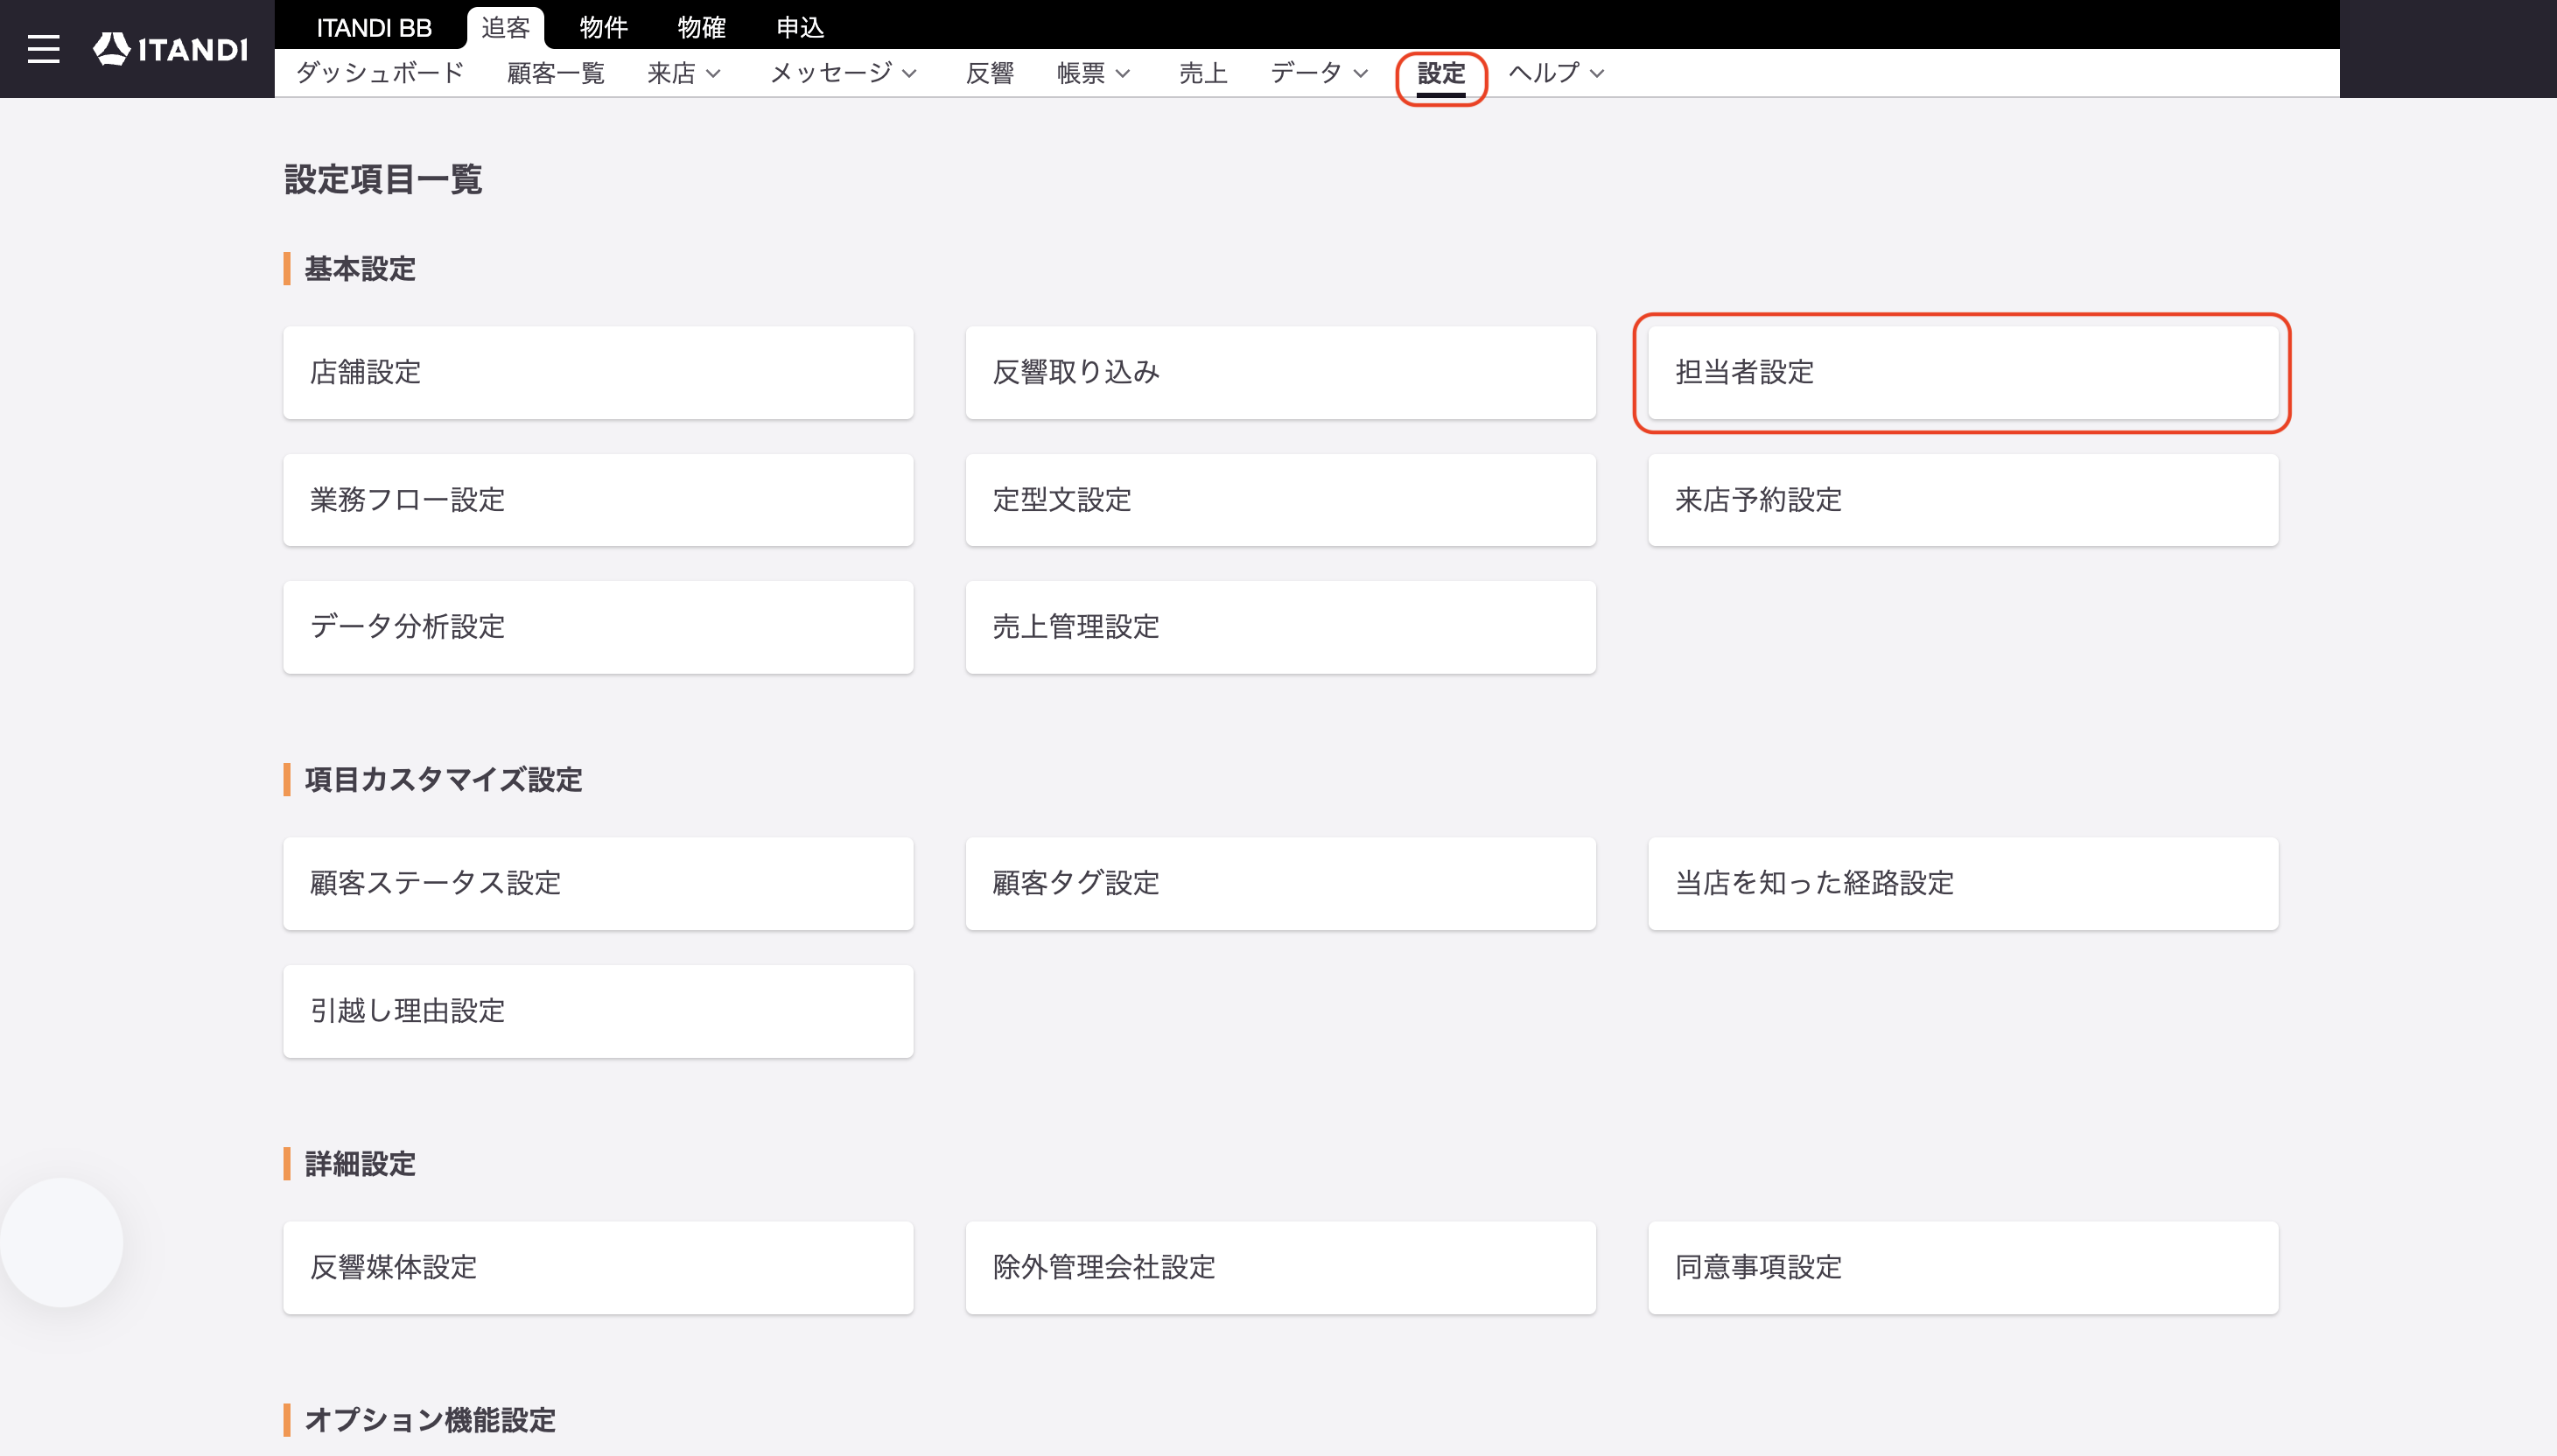
Task: Open the 物確 tab
Action: pos(702,27)
